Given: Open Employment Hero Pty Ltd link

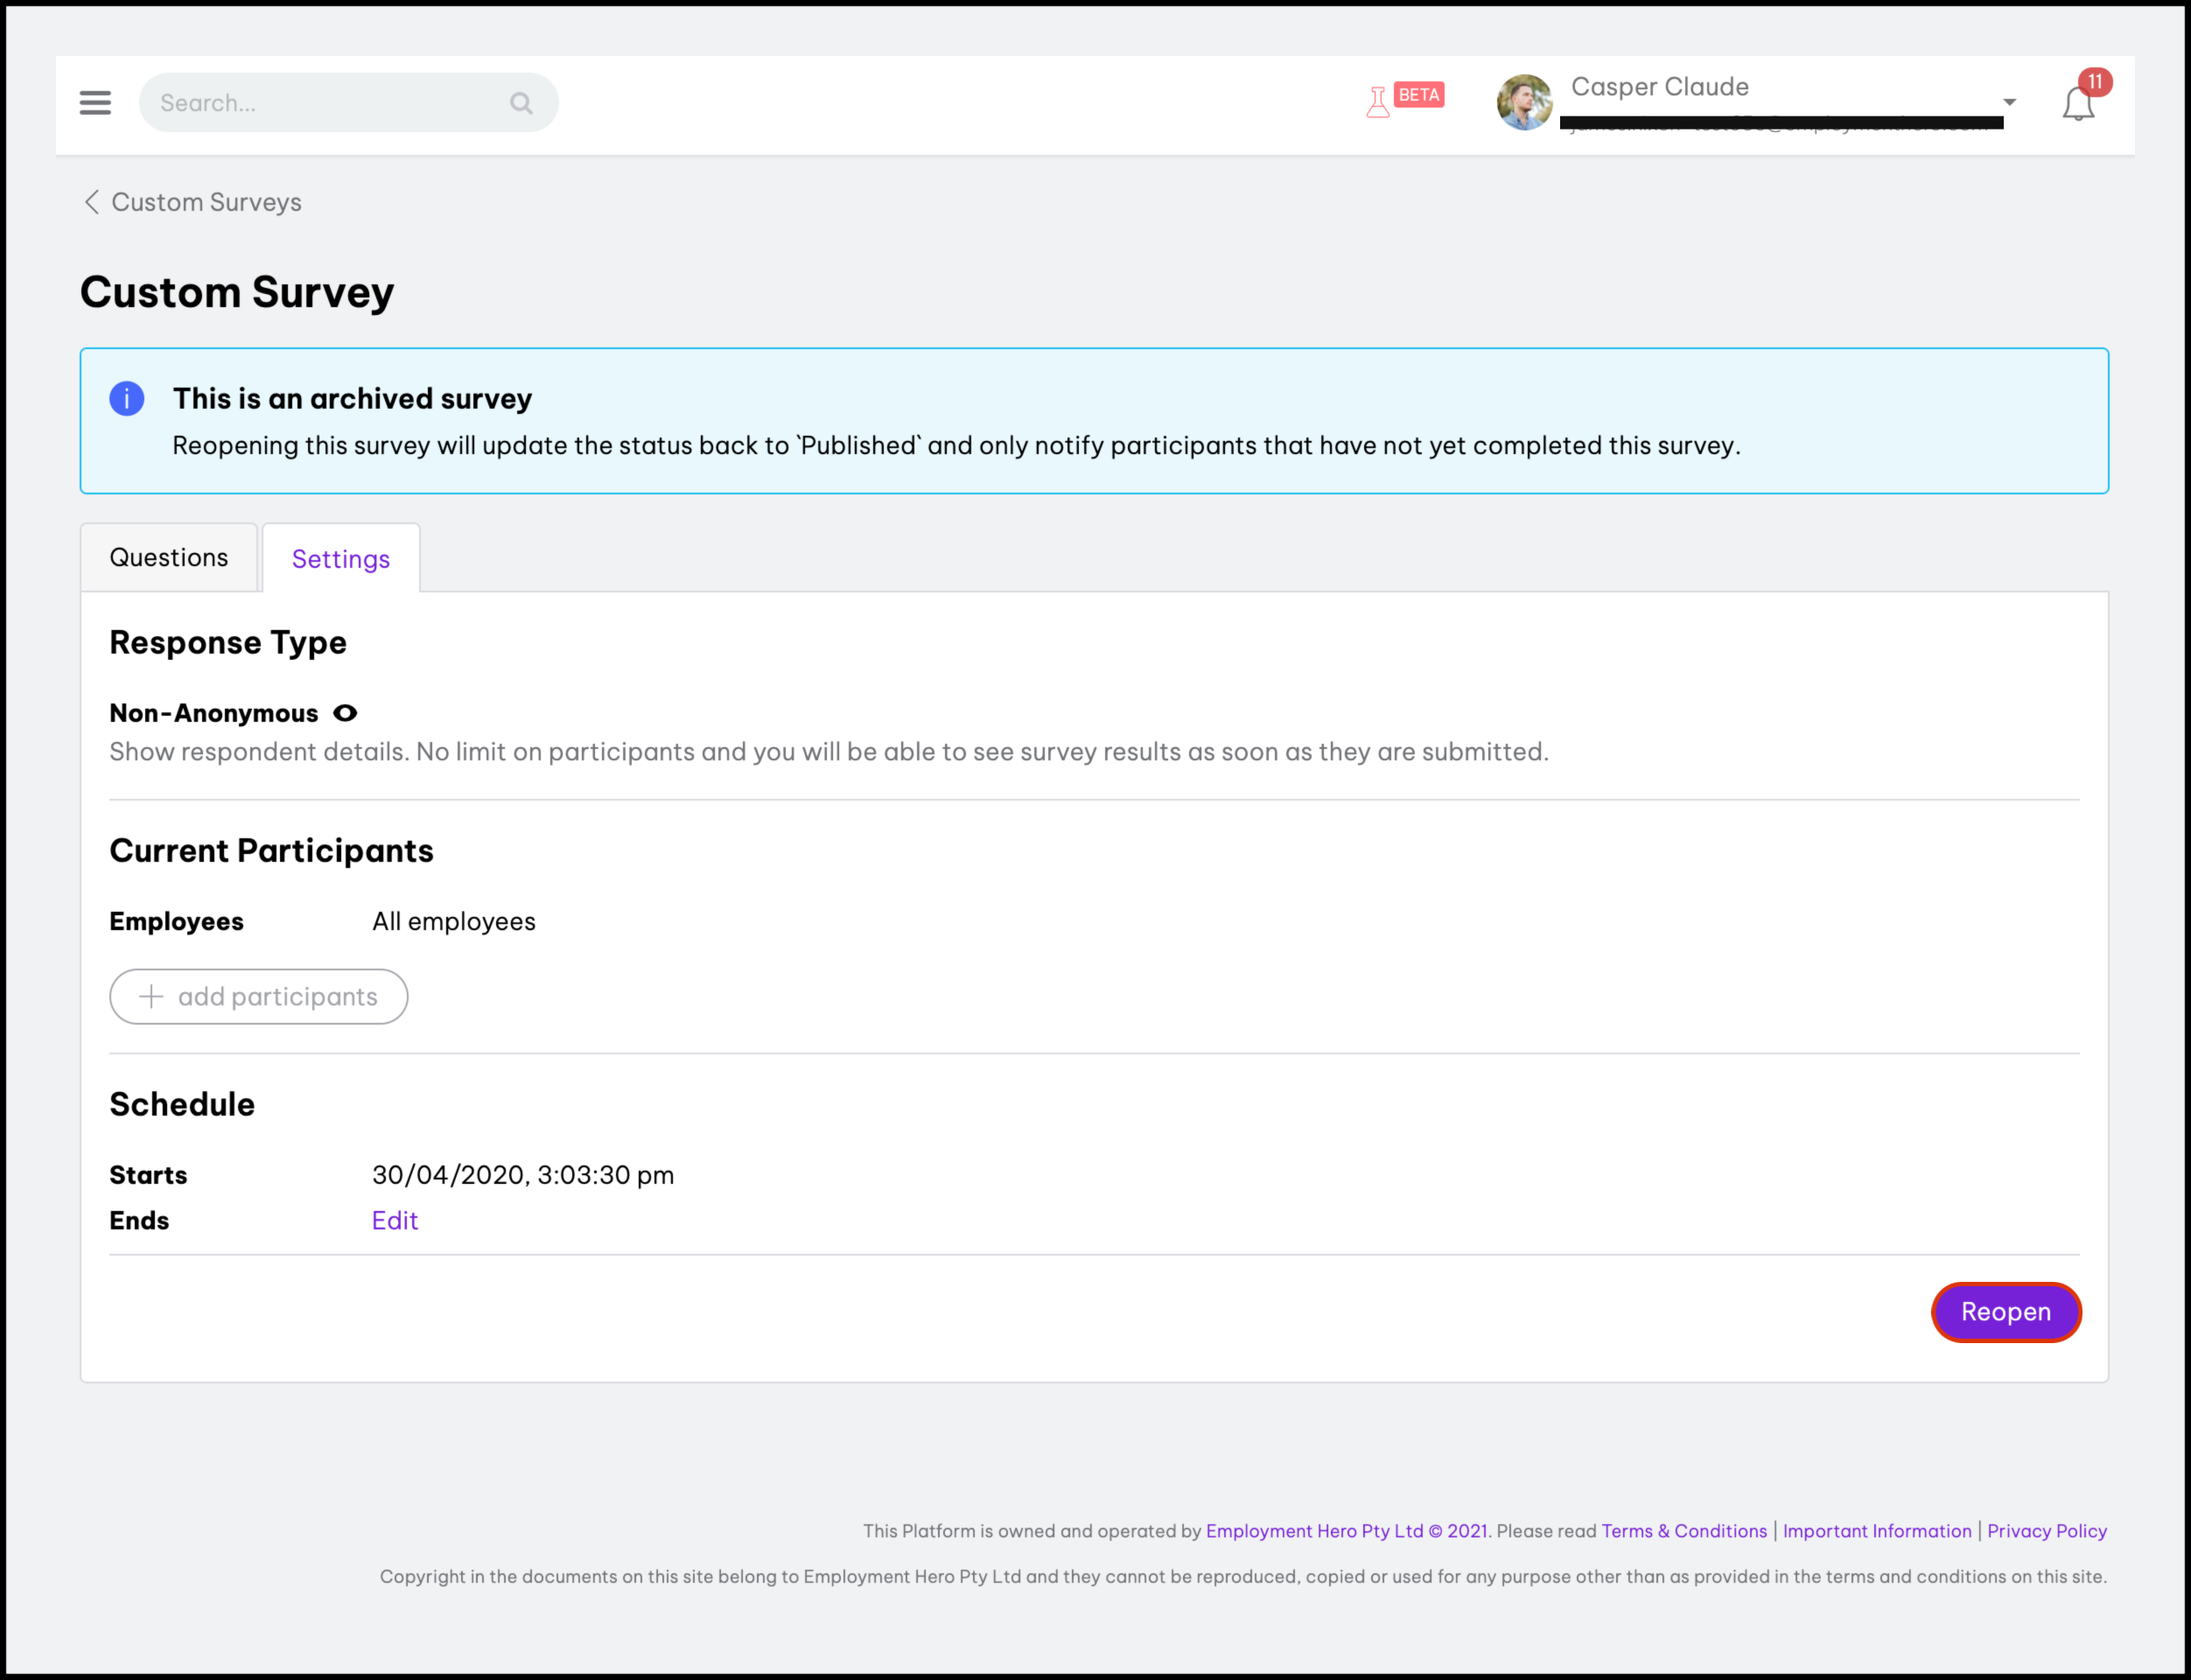Looking at the screenshot, I should [1314, 1531].
